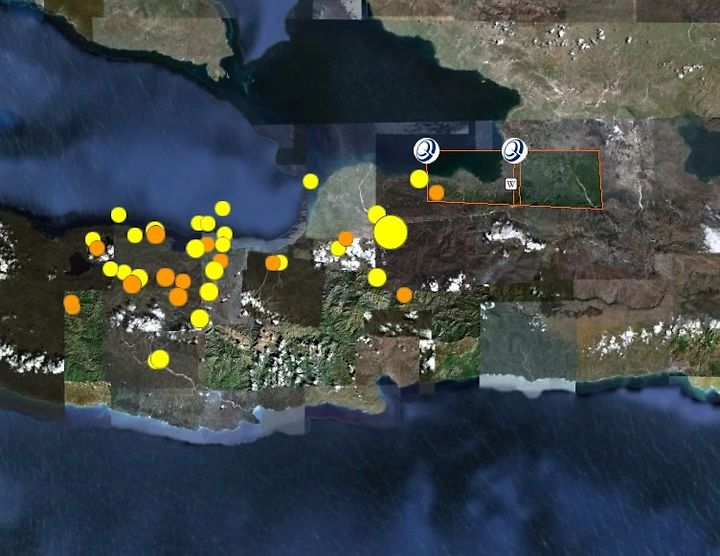Select the orange marker inside the orange outlined rectangle
Image resolution: width=720 pixels, height=556 pixels.
[x=436, y=193]
